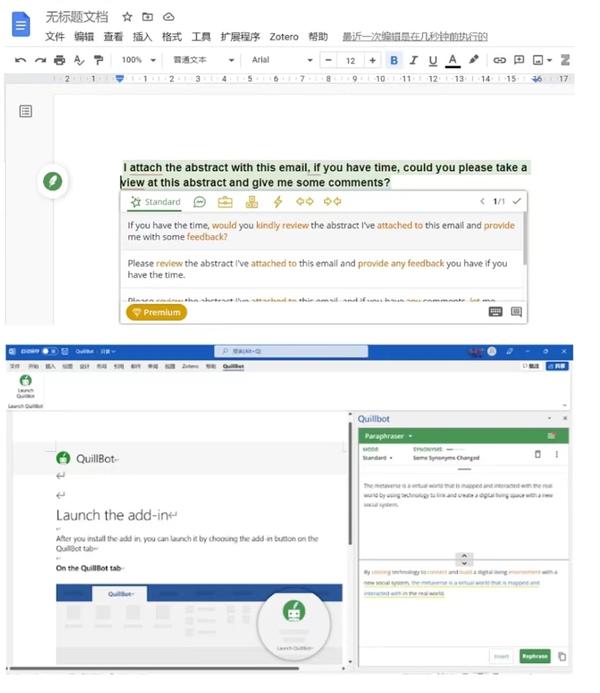Choose the 'Please review the abstract' suggestion
600x693 pixels.
[321, 269]
